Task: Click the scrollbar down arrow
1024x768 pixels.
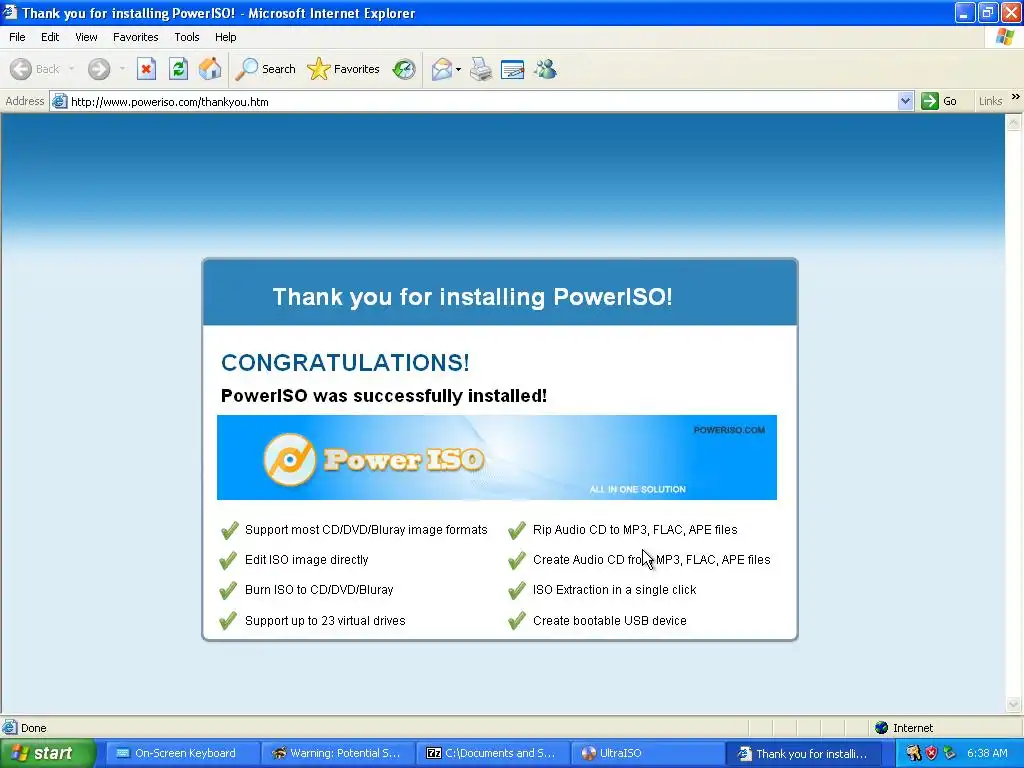Action: tap(1014, 704)
